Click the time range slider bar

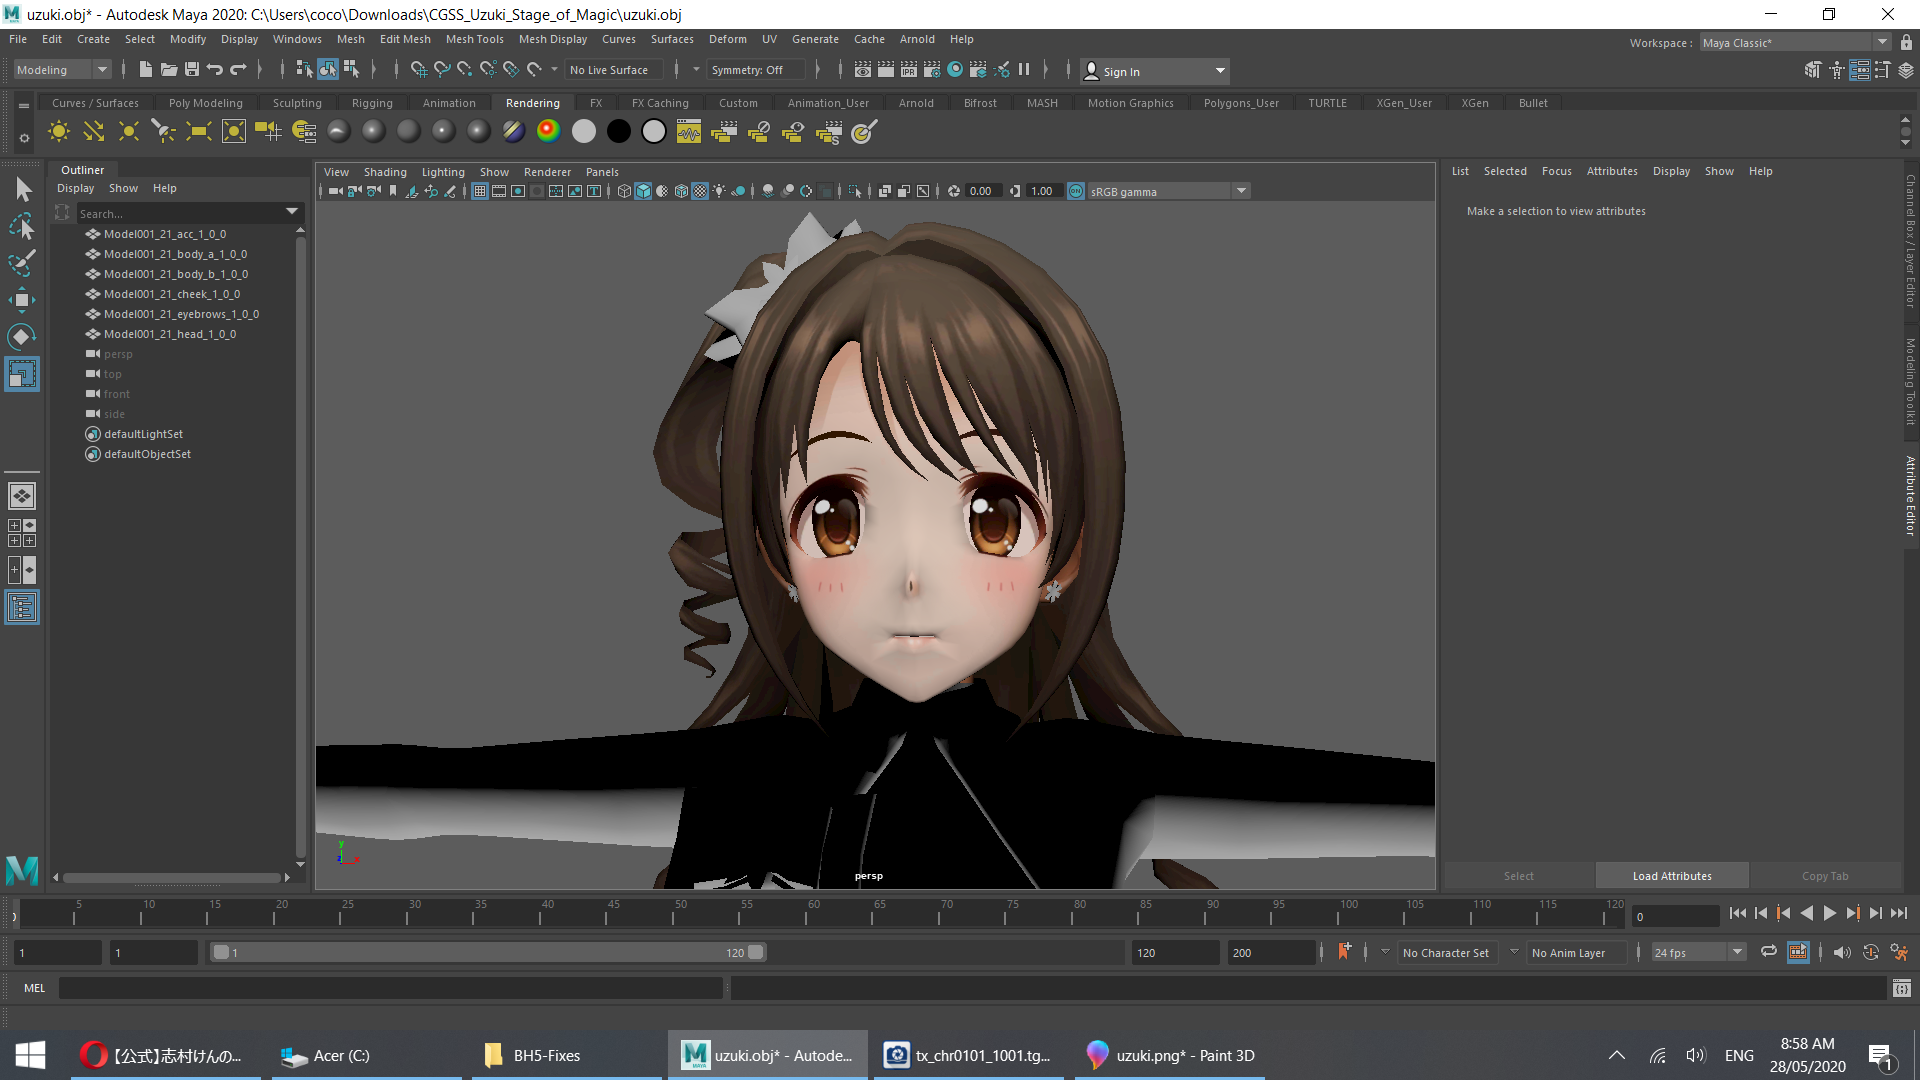click(488, 952)
